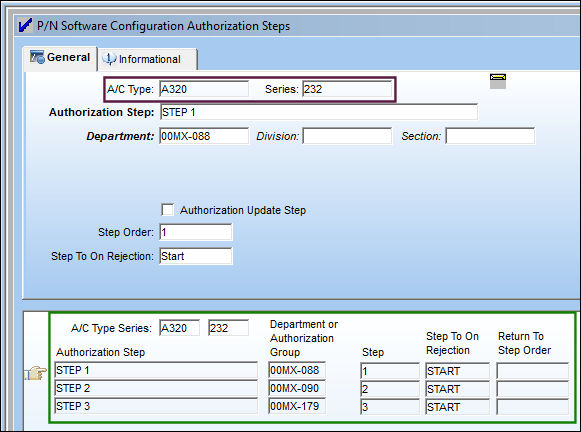581x432 pixels.
Task: Click Step cell with value 1
Action: pos(390,371)
